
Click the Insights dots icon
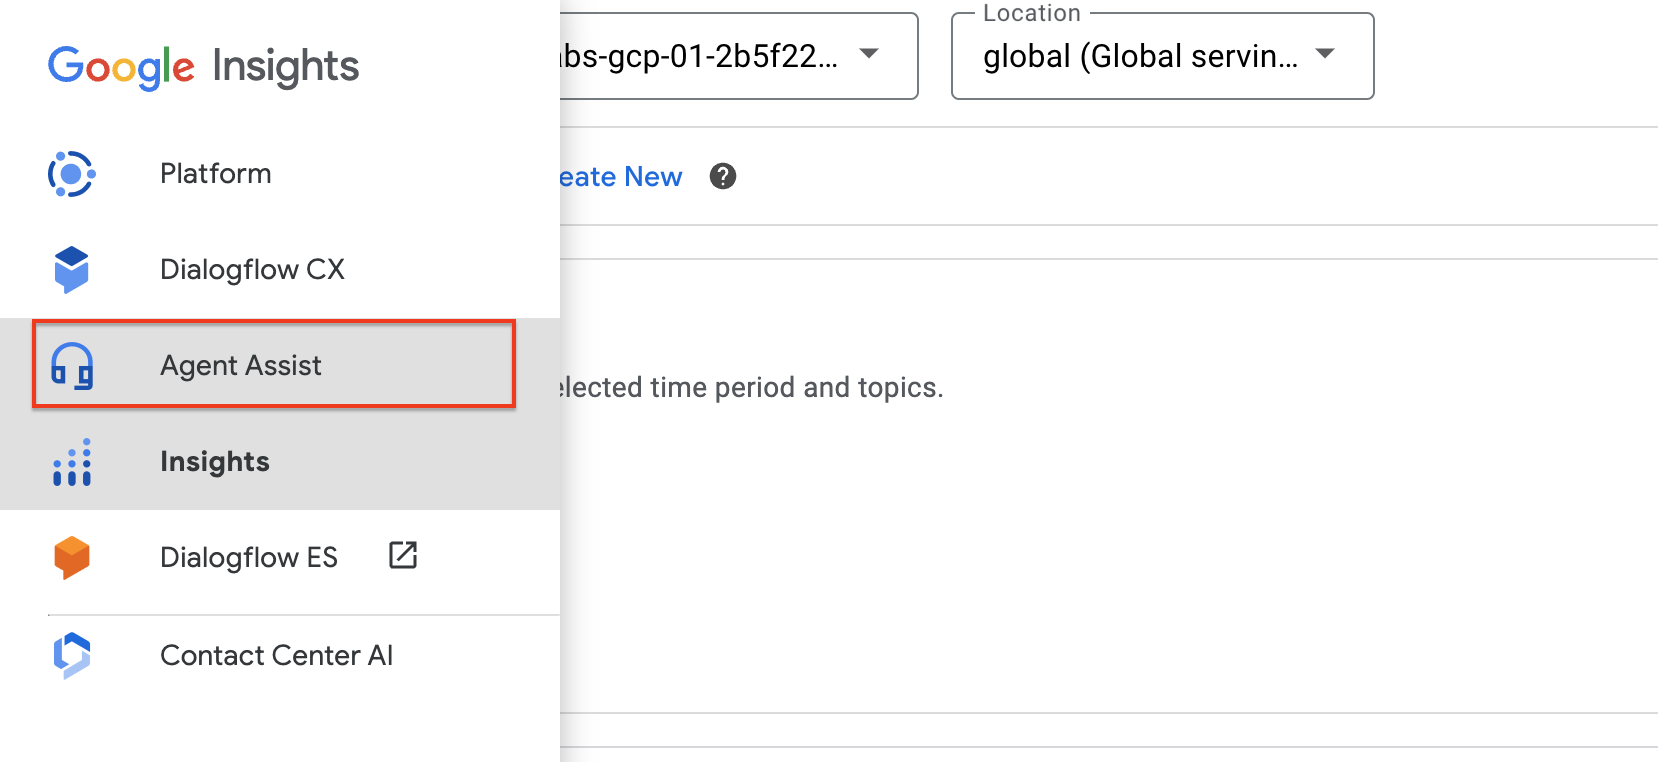point(72,462)
